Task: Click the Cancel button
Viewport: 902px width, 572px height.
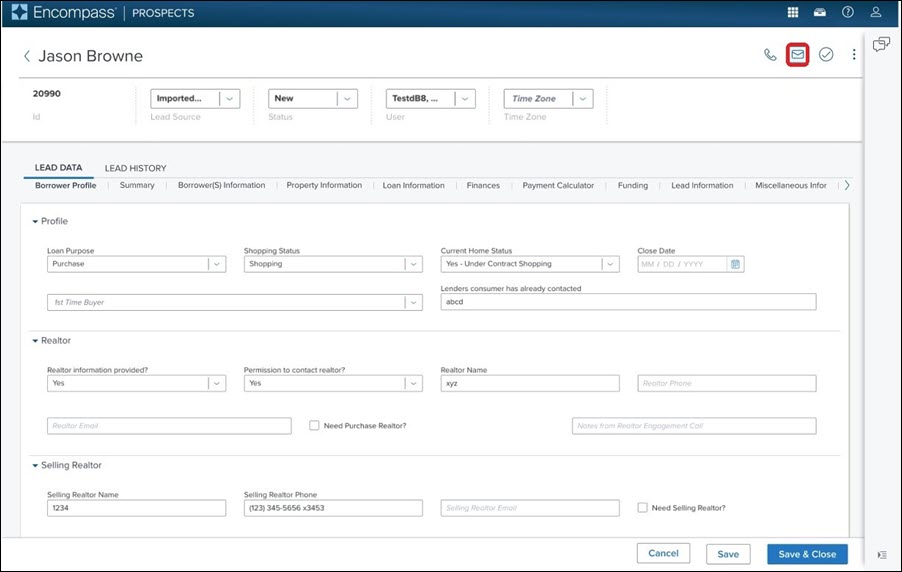Action: [663, 553]
